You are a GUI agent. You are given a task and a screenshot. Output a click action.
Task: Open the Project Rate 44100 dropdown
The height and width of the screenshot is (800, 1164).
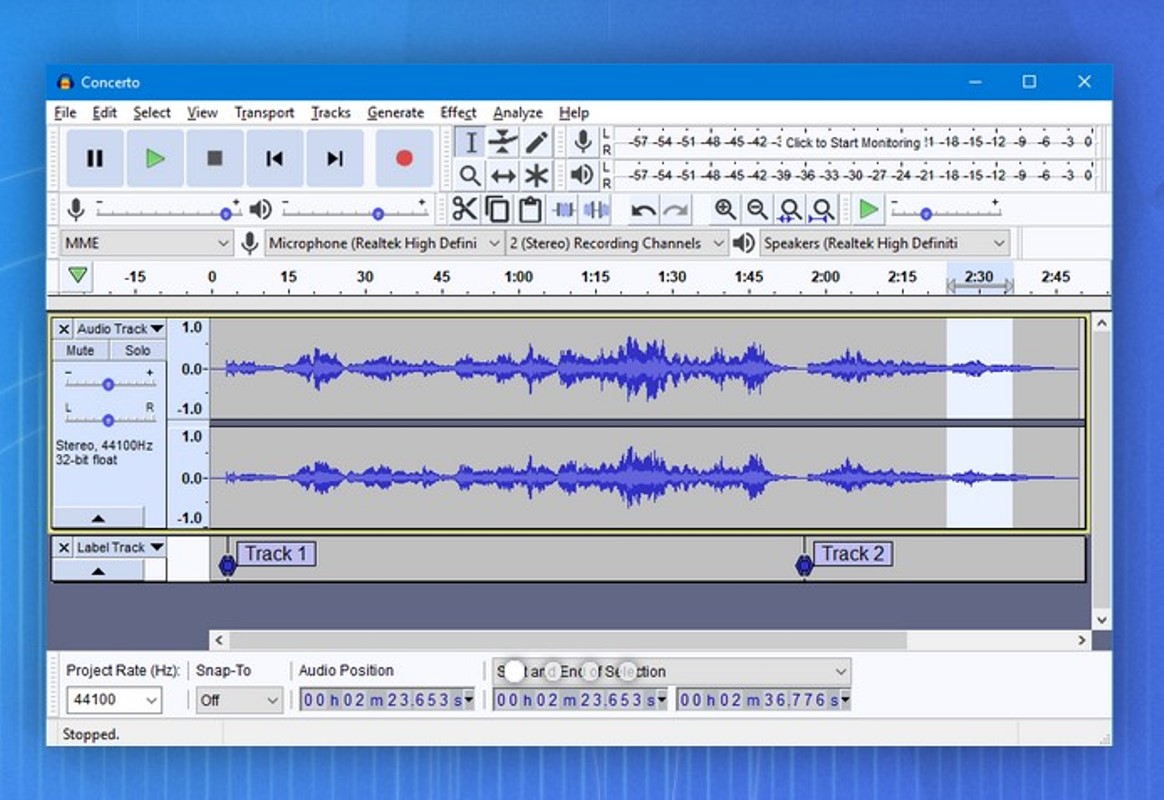(x=114, y=700)
